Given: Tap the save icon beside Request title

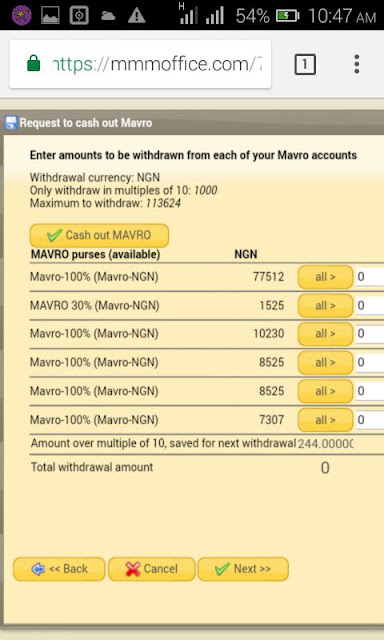Looking at the screenshot, I should [x=11, y=123].
